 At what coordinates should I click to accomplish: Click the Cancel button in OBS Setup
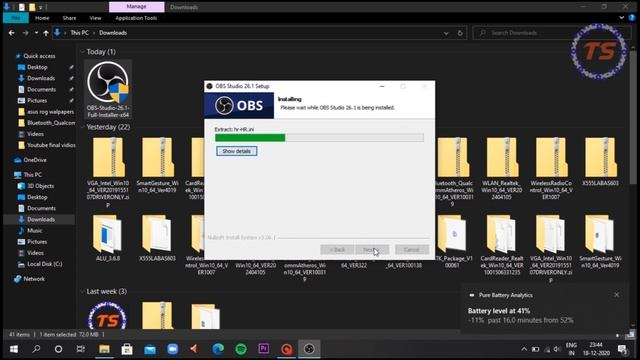tap(411, 249)
